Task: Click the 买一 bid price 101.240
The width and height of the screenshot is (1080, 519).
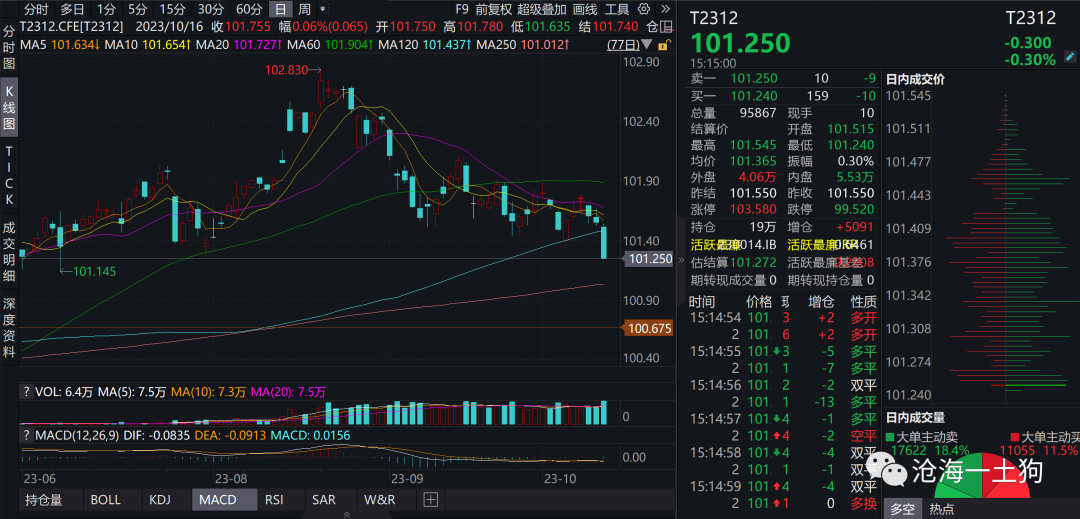Action: pyautogui.click(x=754, y=96)
